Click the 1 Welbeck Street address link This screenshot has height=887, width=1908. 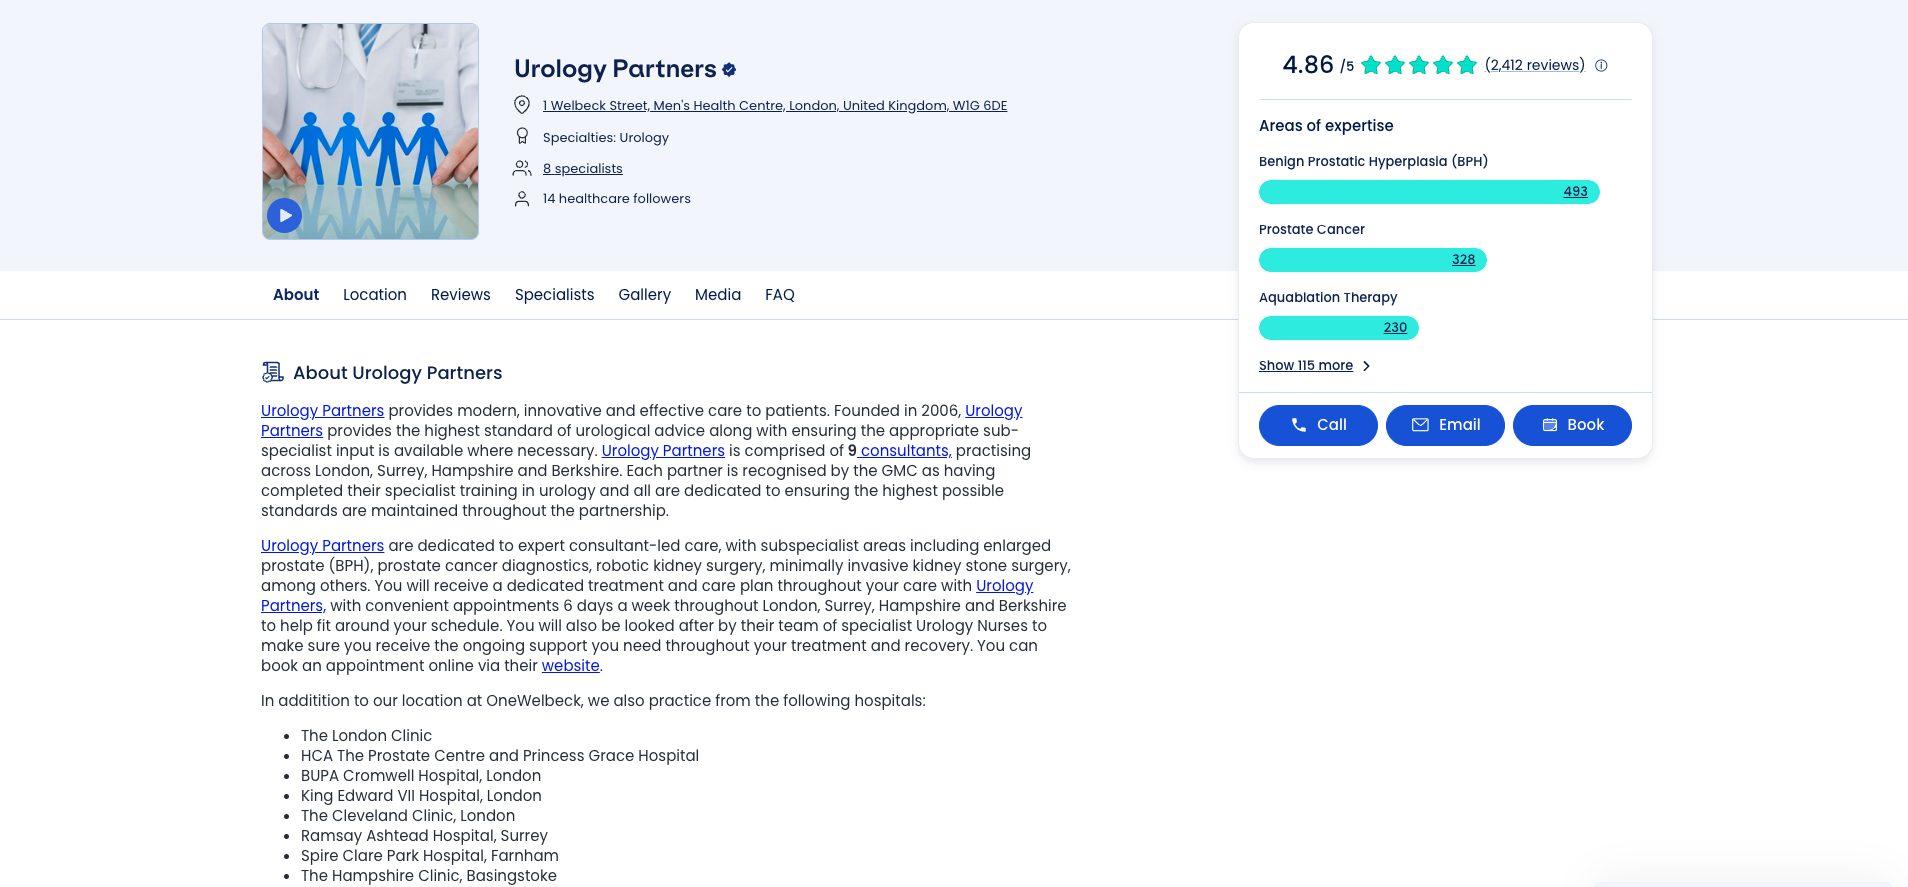click(x=775, y=106)
